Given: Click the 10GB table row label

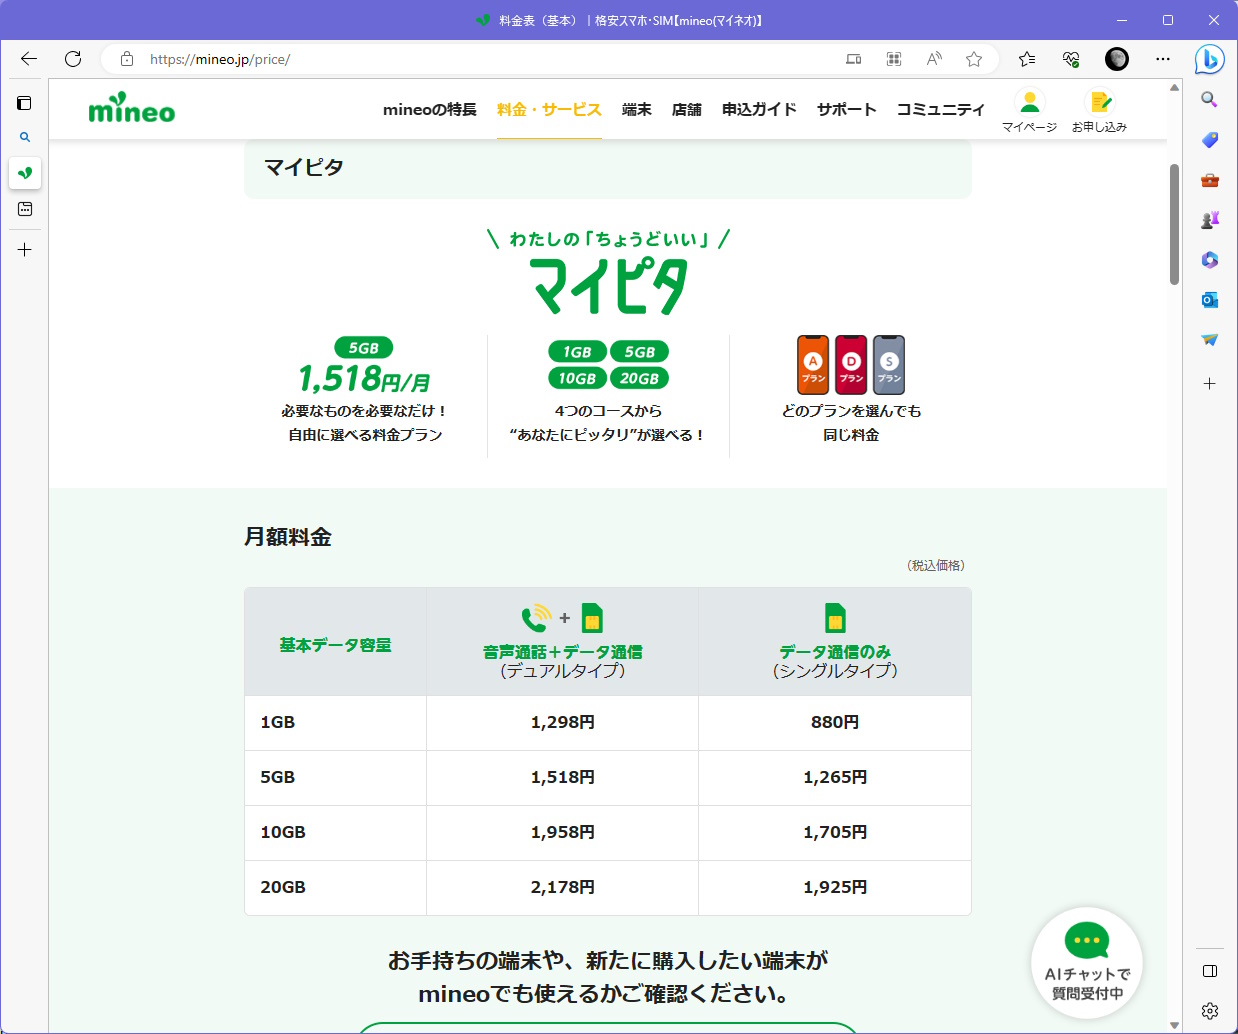Looking at the screenshot, I should (283, 832).
